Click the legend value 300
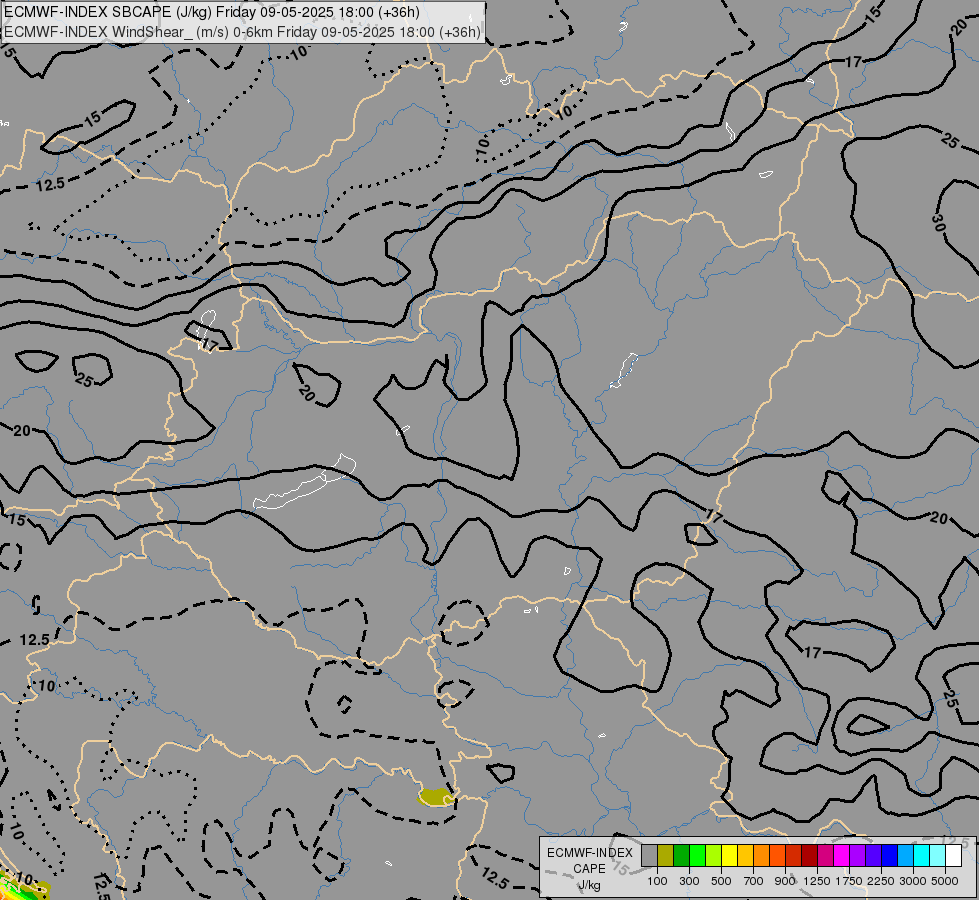The width and height of the screenshot is (979, 900). point(689,881)
